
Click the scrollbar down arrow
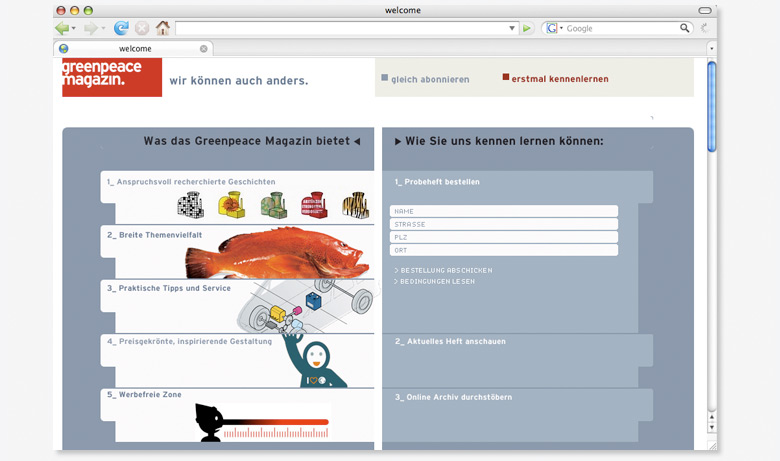(712, 427)
